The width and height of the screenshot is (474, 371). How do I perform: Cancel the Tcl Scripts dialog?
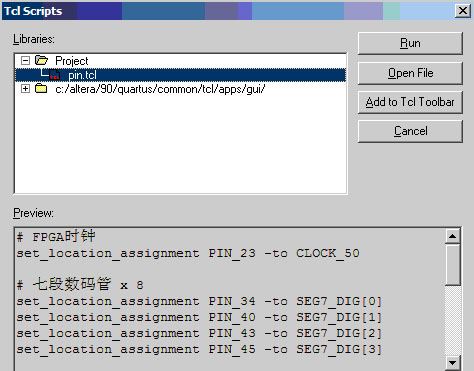410,131
